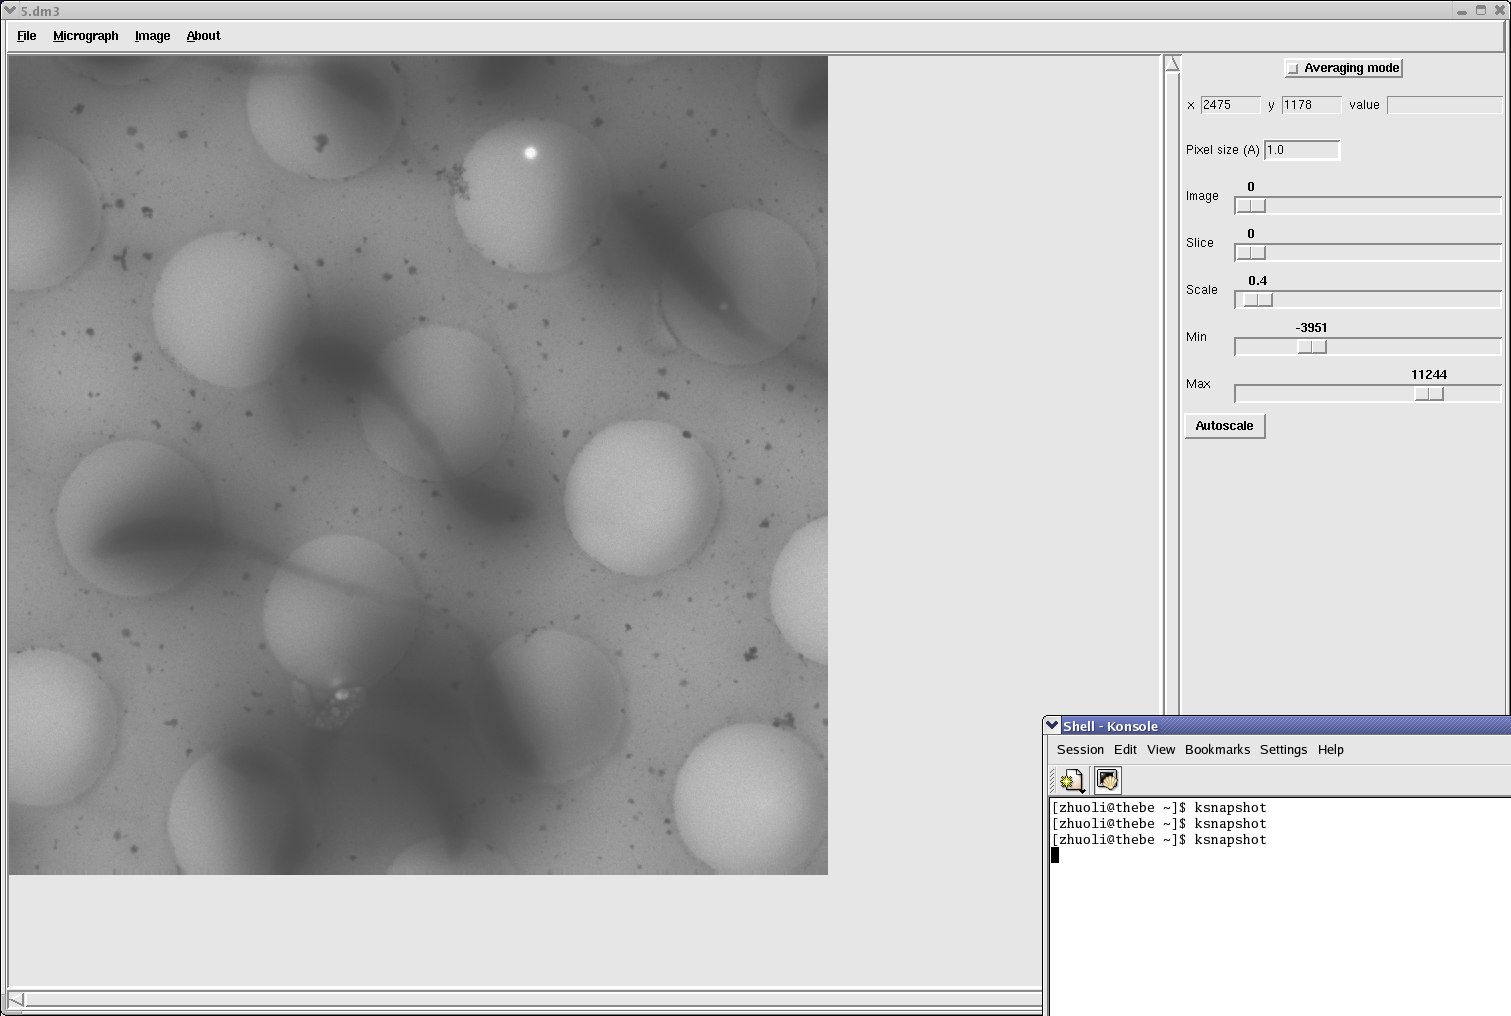
Task: Open the File menu
Action: point(27,36)
